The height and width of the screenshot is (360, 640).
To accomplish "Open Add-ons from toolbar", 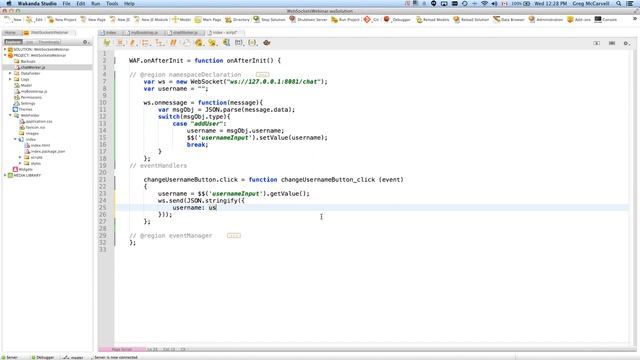I will point(579,20).
